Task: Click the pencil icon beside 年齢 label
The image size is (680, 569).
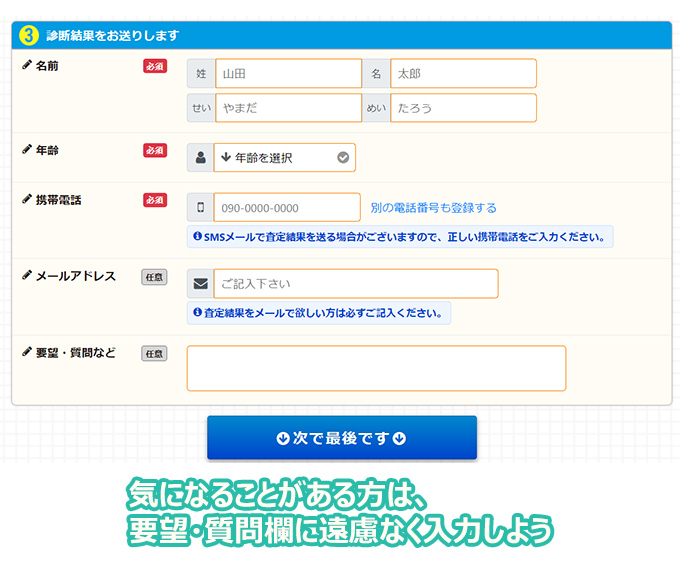Action: point(27,149)
